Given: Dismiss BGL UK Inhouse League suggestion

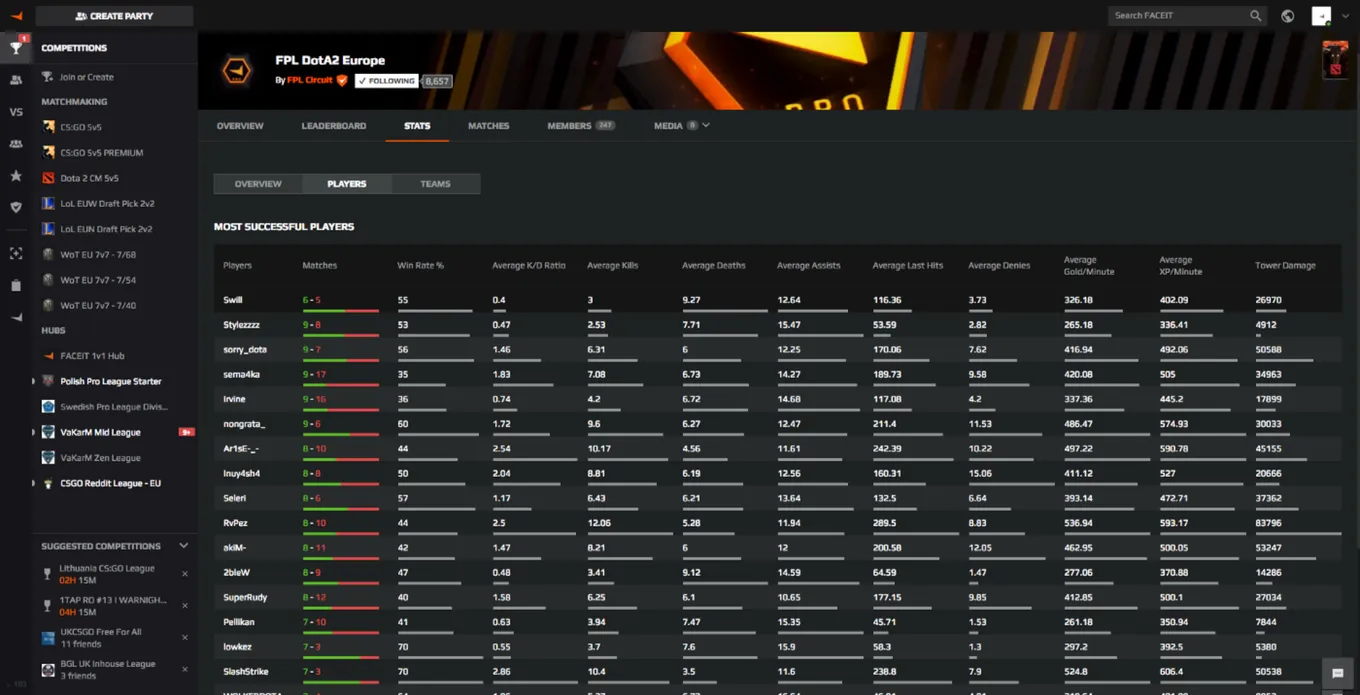Looking at the screenshot, I should click(x=185, y=669).
